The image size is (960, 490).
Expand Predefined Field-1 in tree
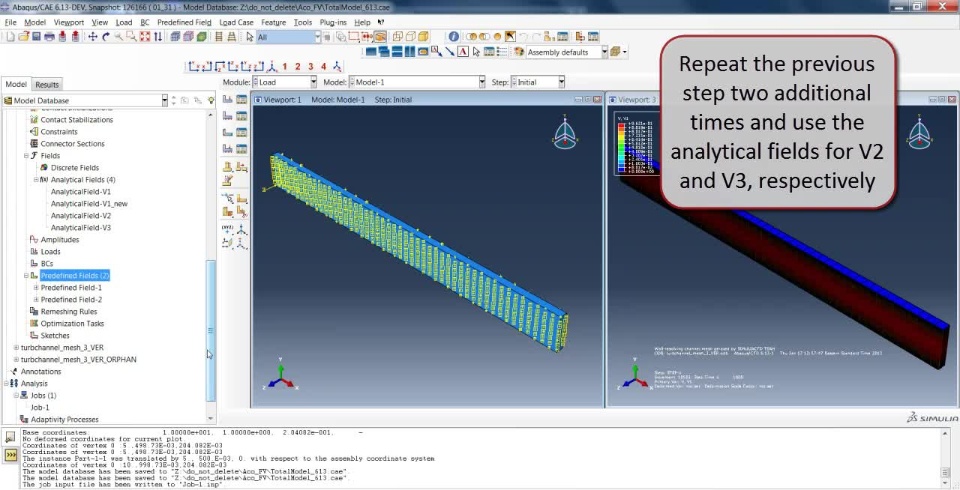tap(36, 287)
